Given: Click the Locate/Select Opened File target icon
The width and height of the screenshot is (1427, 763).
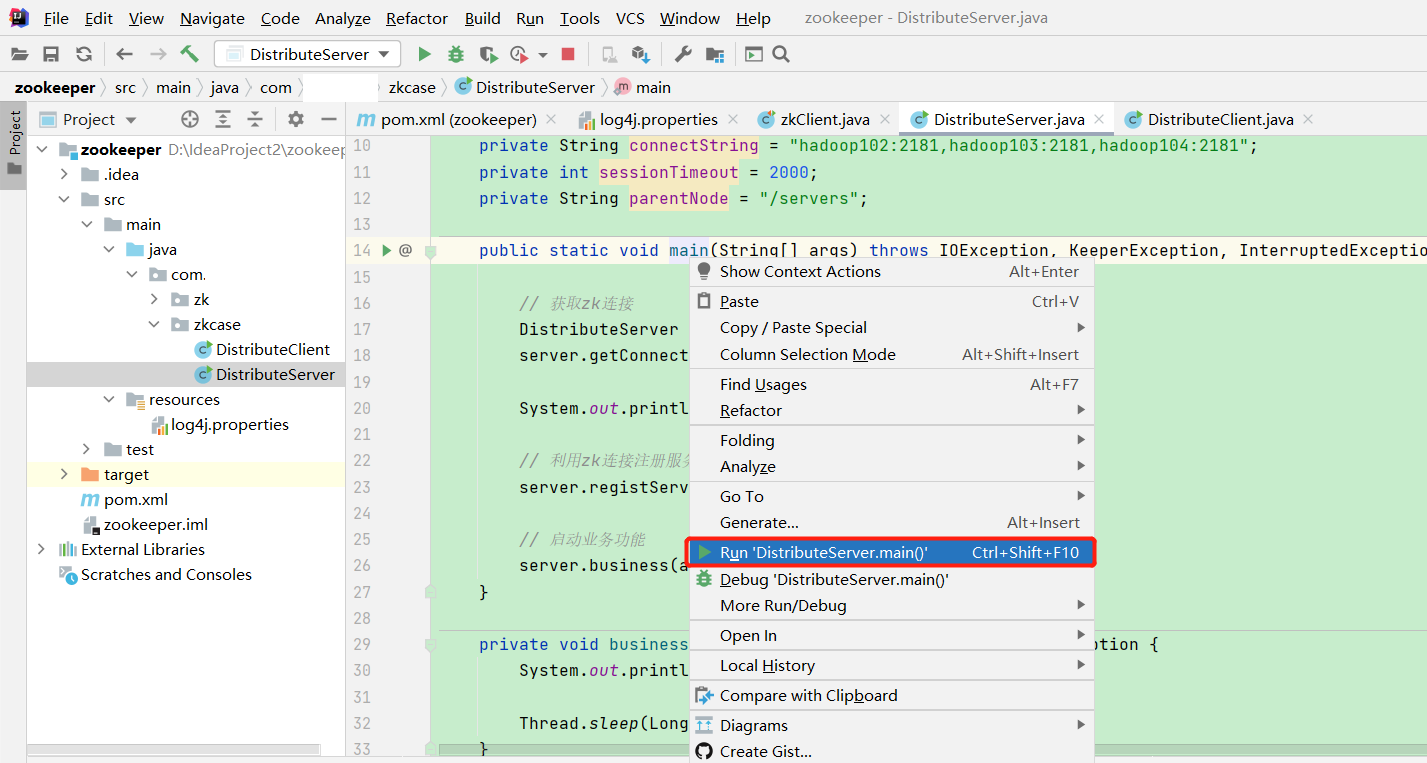Looking at the screenshot, I should coord(190,119).
